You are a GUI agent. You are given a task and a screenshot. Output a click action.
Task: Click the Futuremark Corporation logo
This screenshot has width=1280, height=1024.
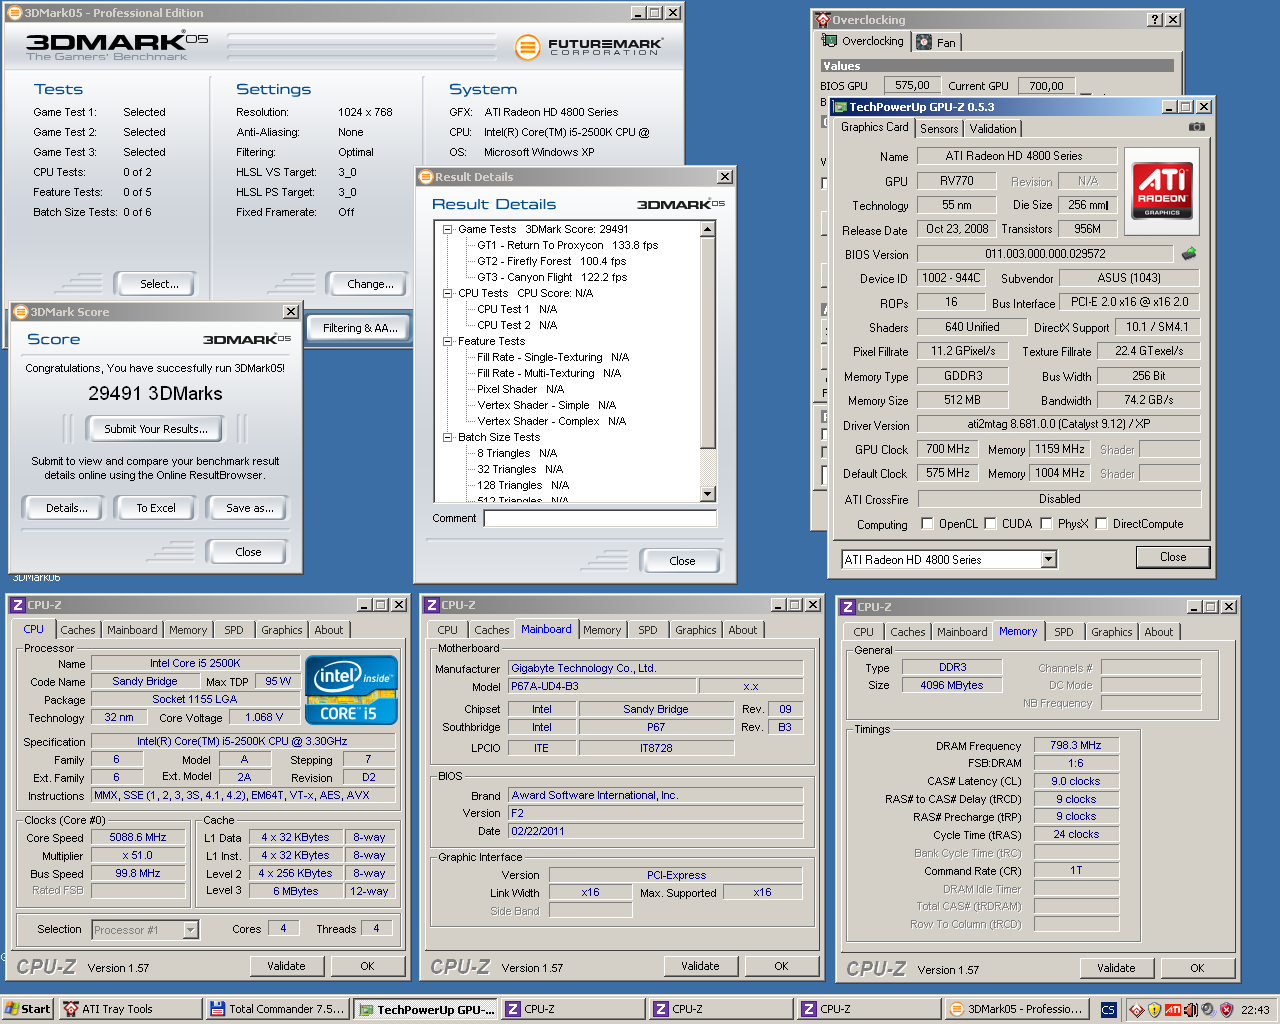pyautogui.click(x=588, y=47)
